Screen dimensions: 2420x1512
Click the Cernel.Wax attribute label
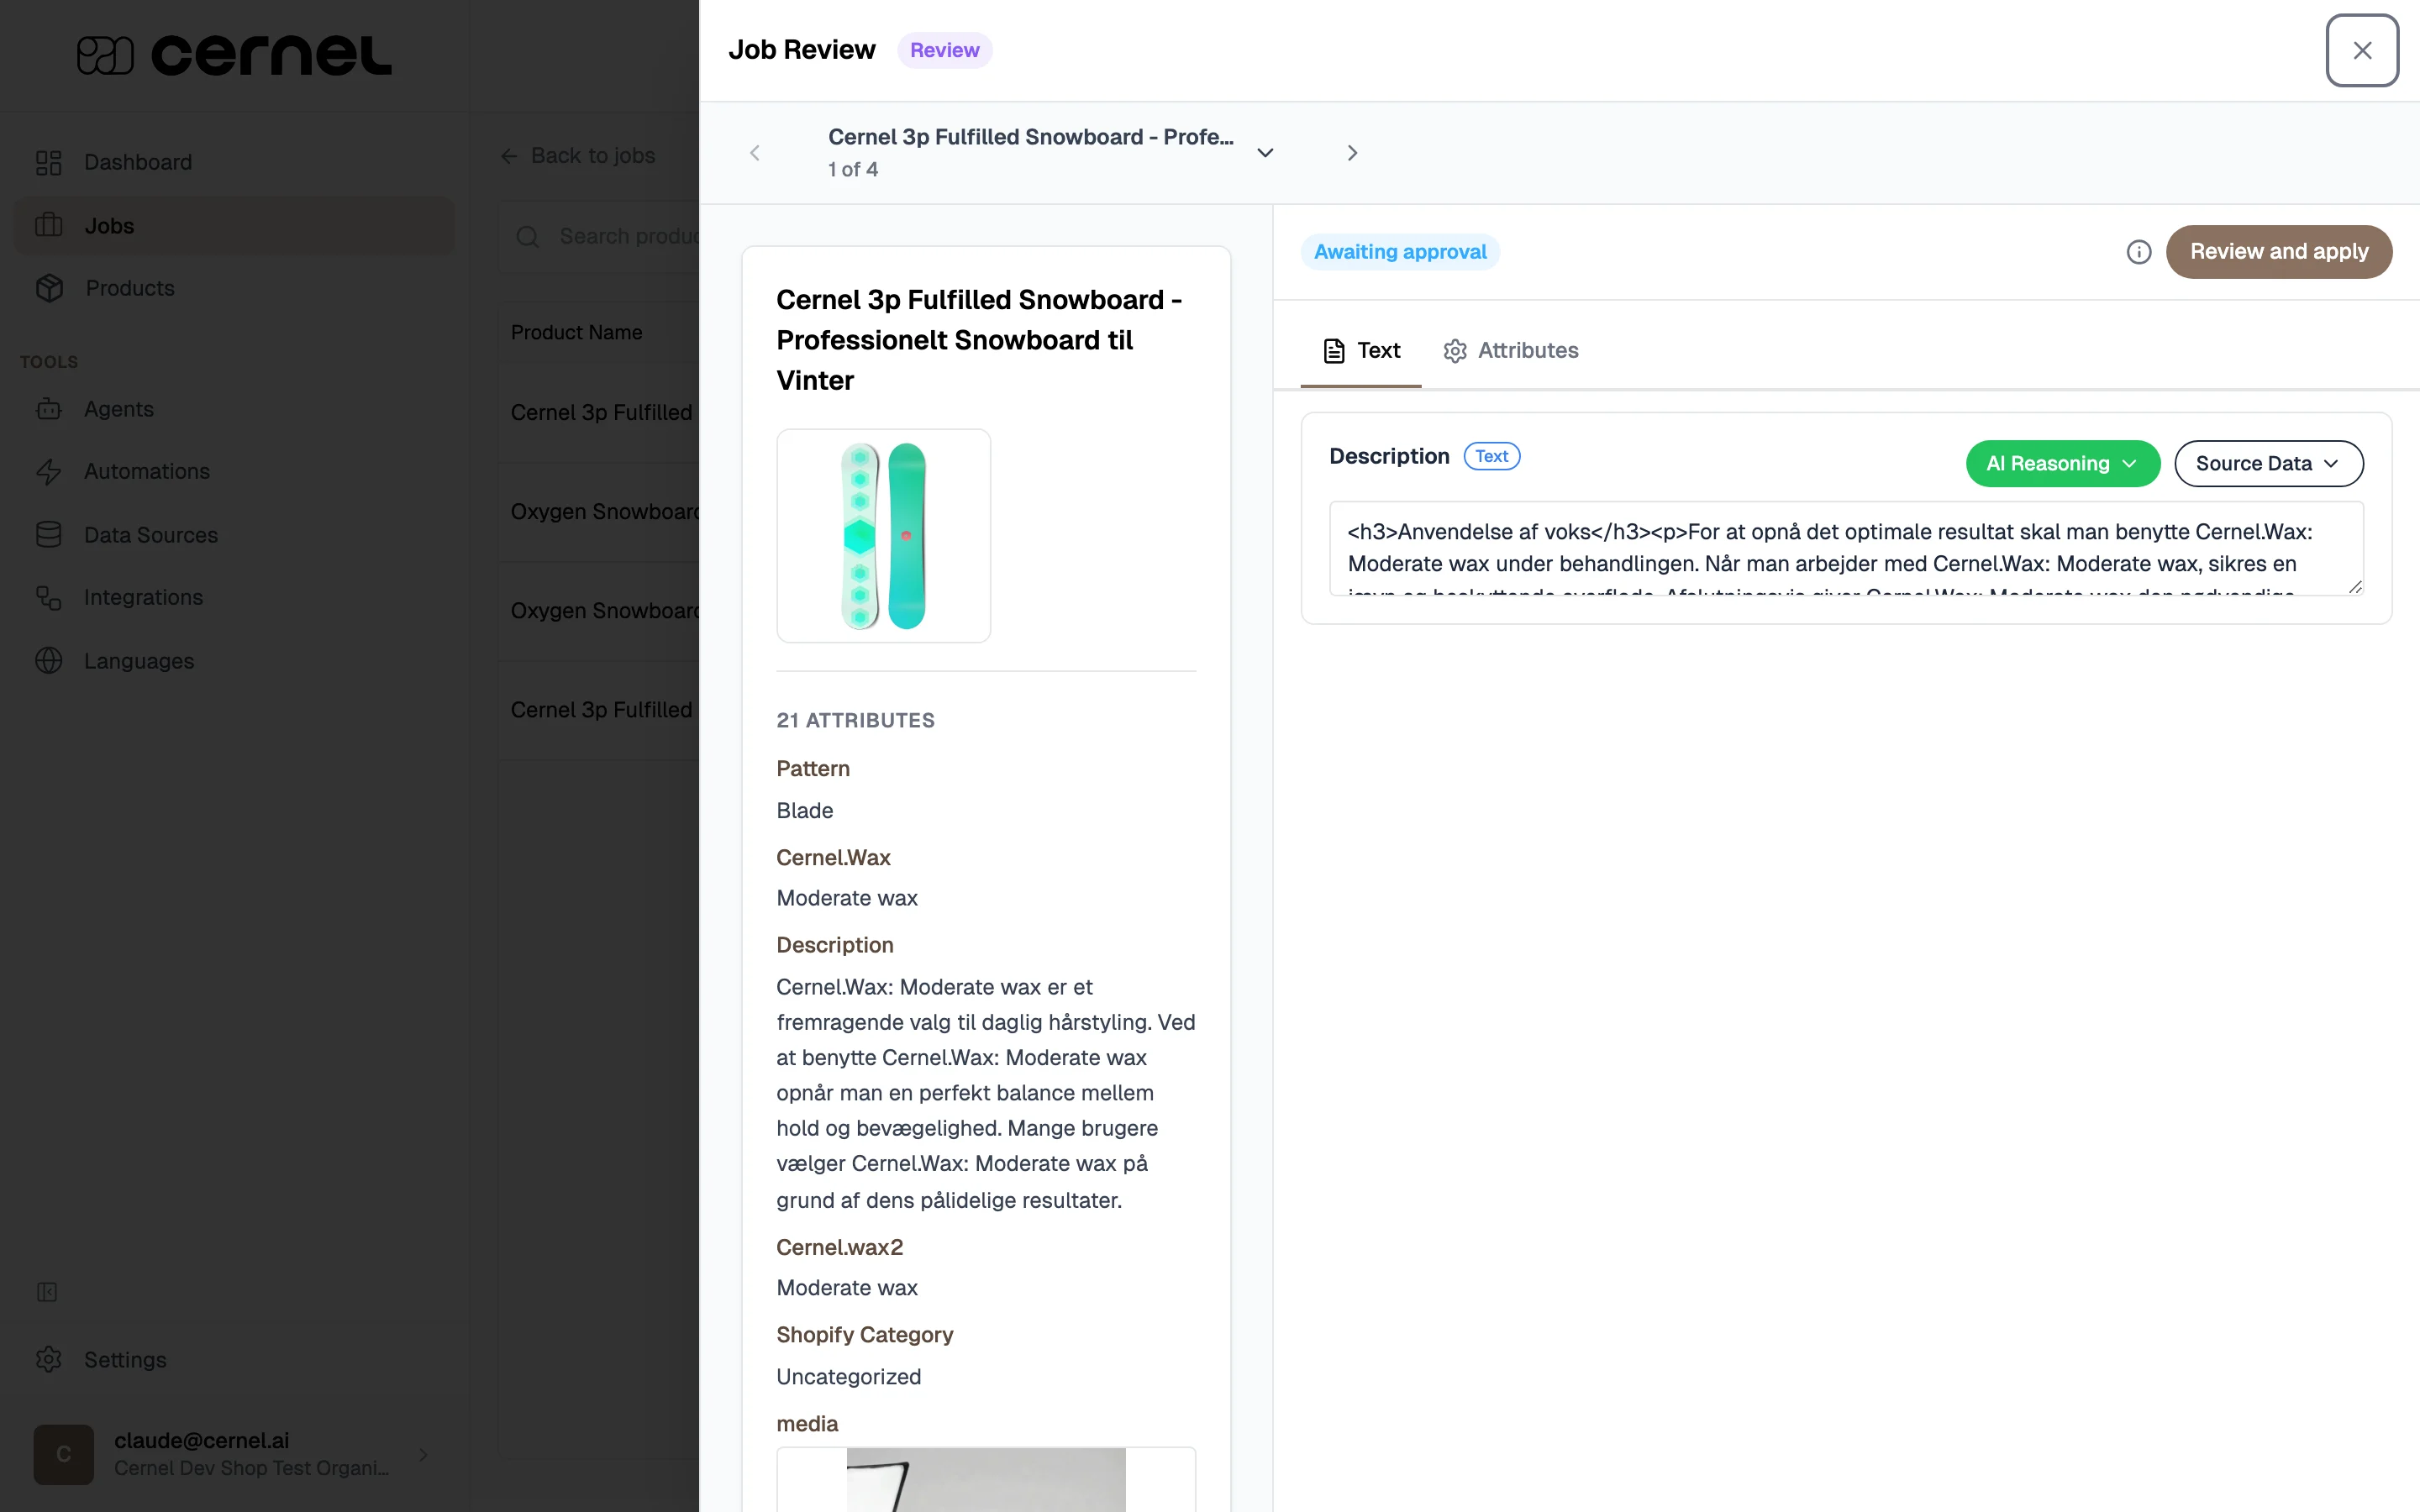833,857
